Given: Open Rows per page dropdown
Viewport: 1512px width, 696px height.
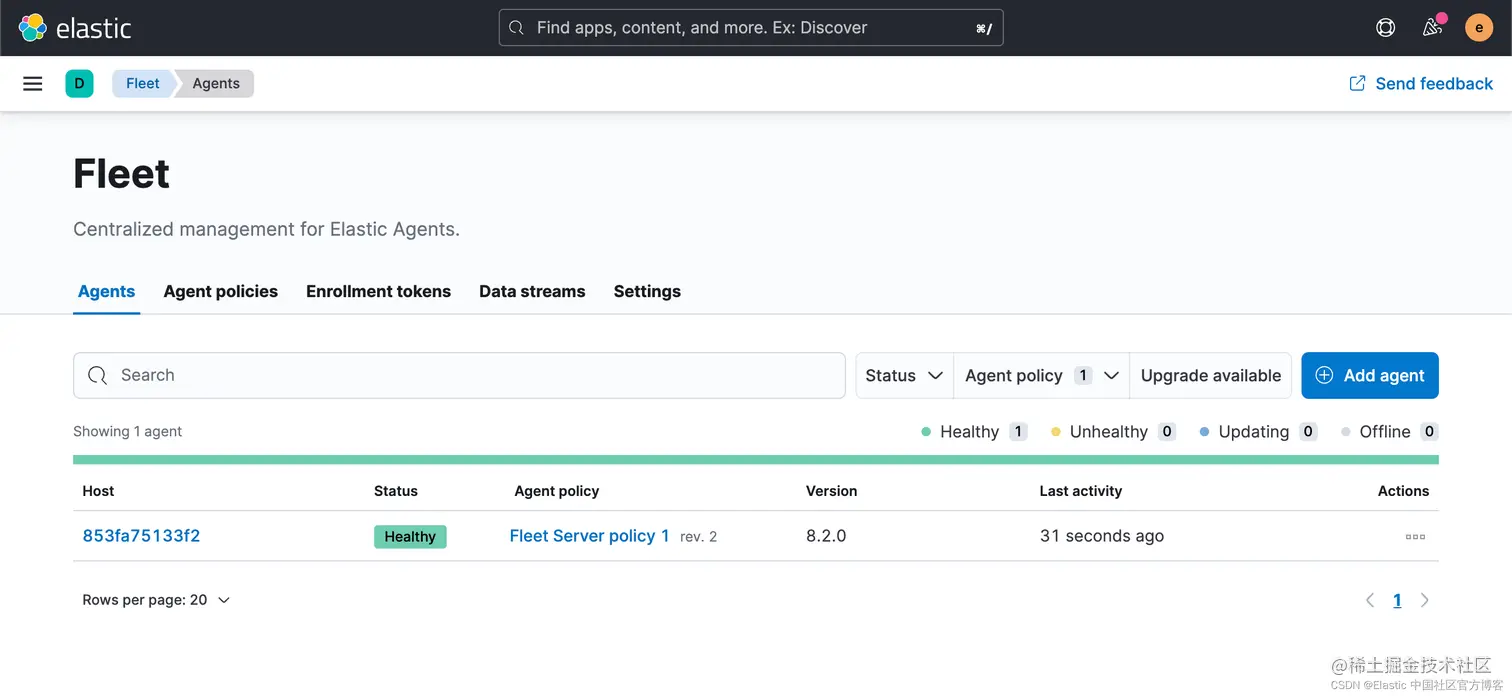Looking at the screenshot, I should (156, 600).
